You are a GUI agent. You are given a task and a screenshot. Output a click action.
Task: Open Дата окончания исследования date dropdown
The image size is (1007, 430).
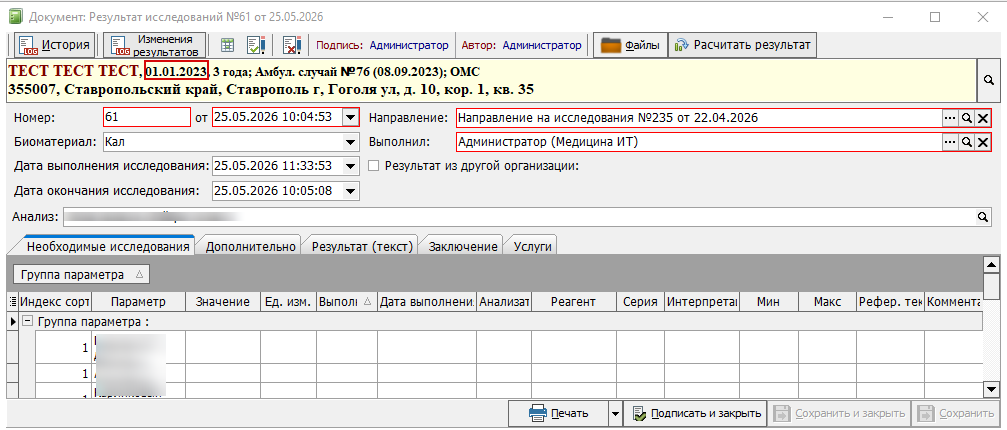point(350,191)
